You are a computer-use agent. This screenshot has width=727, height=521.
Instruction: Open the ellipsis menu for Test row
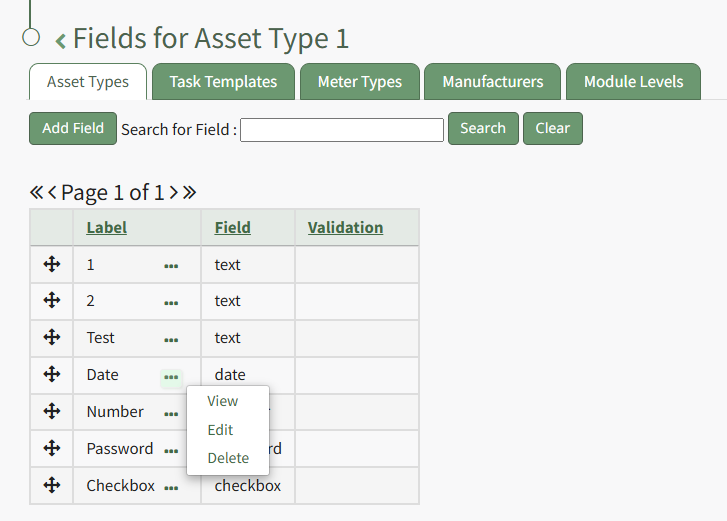(x=171, y=340)
